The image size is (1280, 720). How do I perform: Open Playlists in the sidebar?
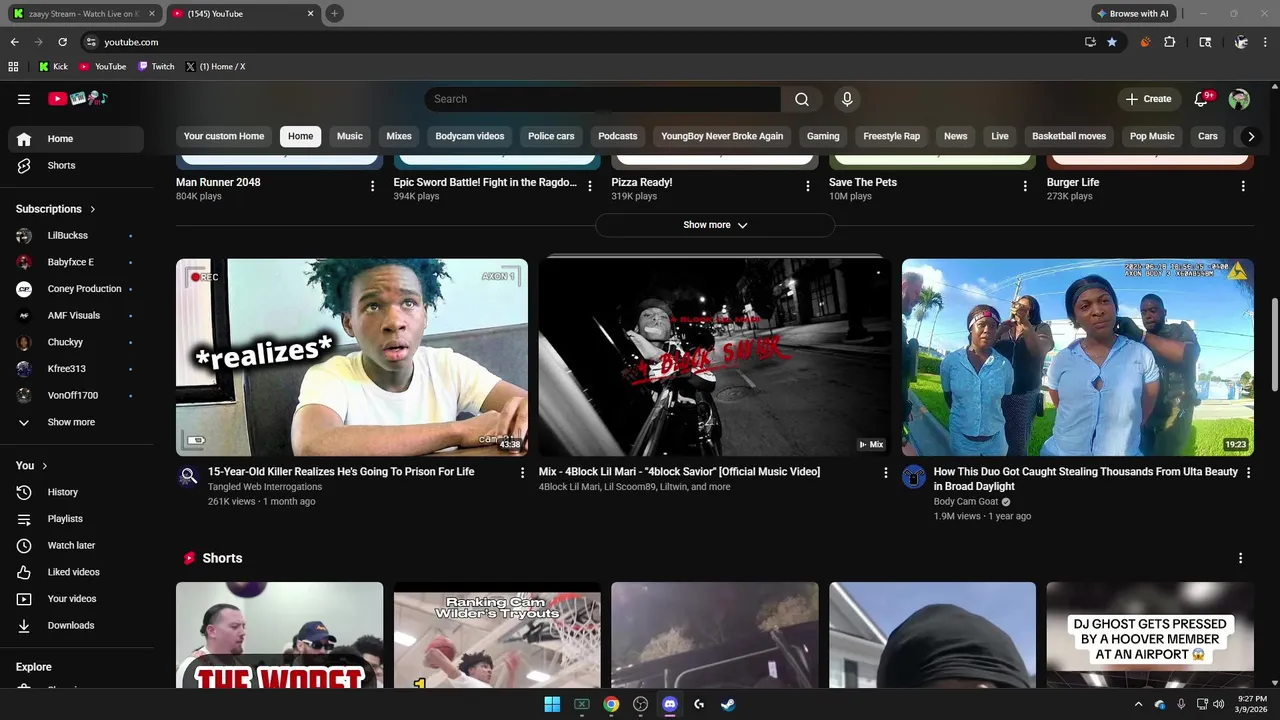click(76, 519)
